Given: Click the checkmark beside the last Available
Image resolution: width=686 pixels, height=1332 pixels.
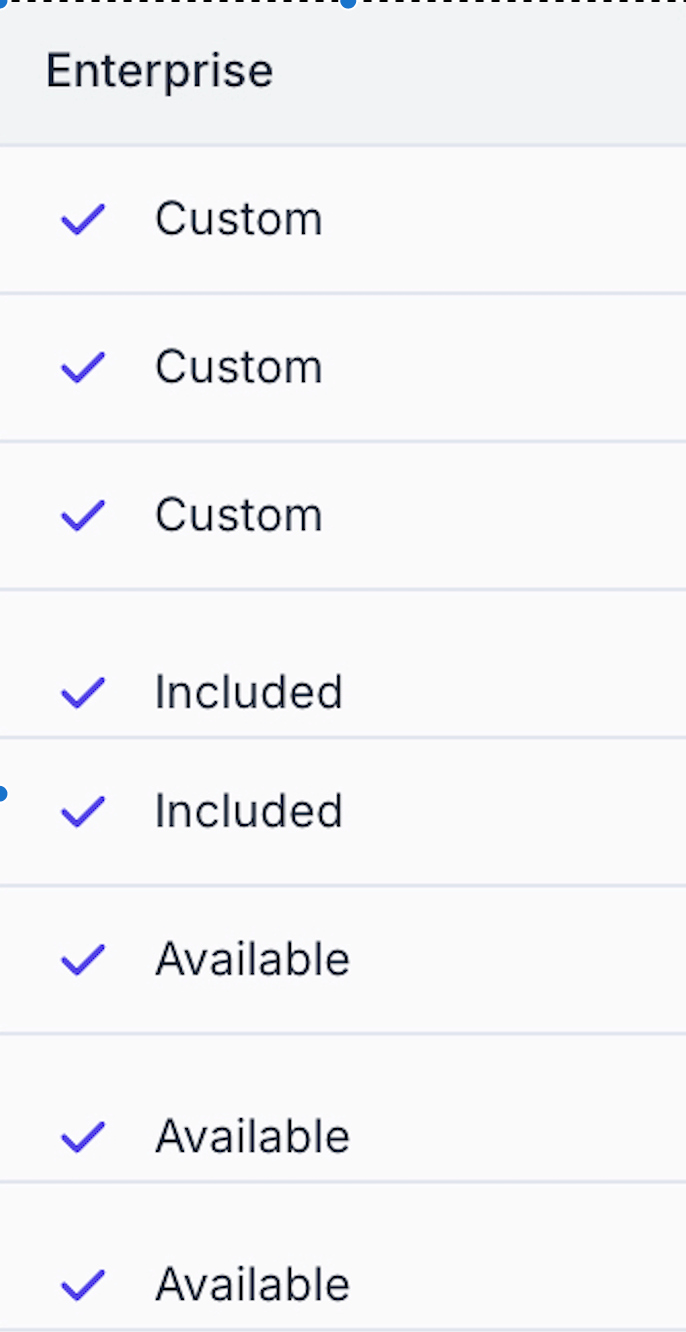Looking at the screenshot, I should tap(83, 1284).
